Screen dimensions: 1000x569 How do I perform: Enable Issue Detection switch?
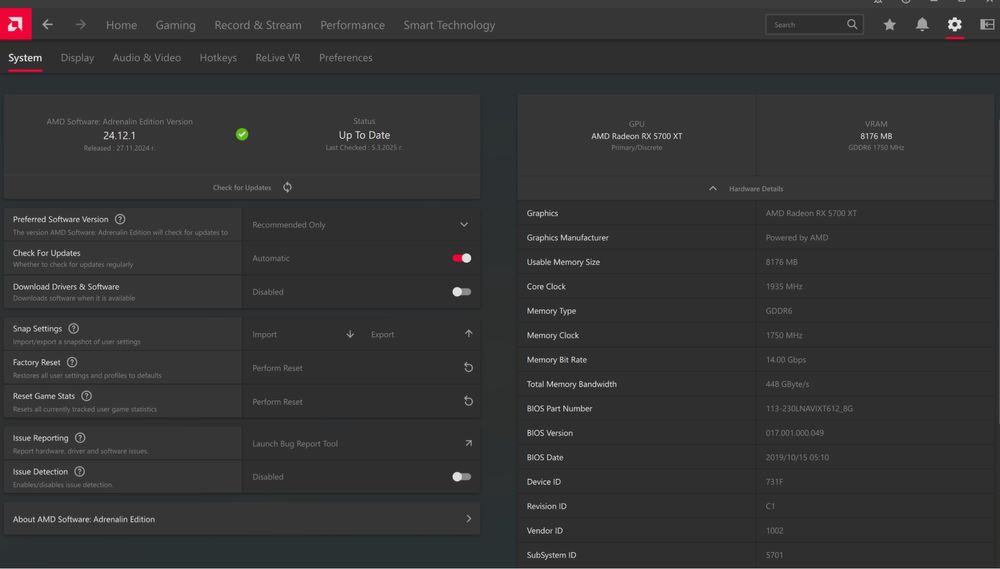coord(462,477)
